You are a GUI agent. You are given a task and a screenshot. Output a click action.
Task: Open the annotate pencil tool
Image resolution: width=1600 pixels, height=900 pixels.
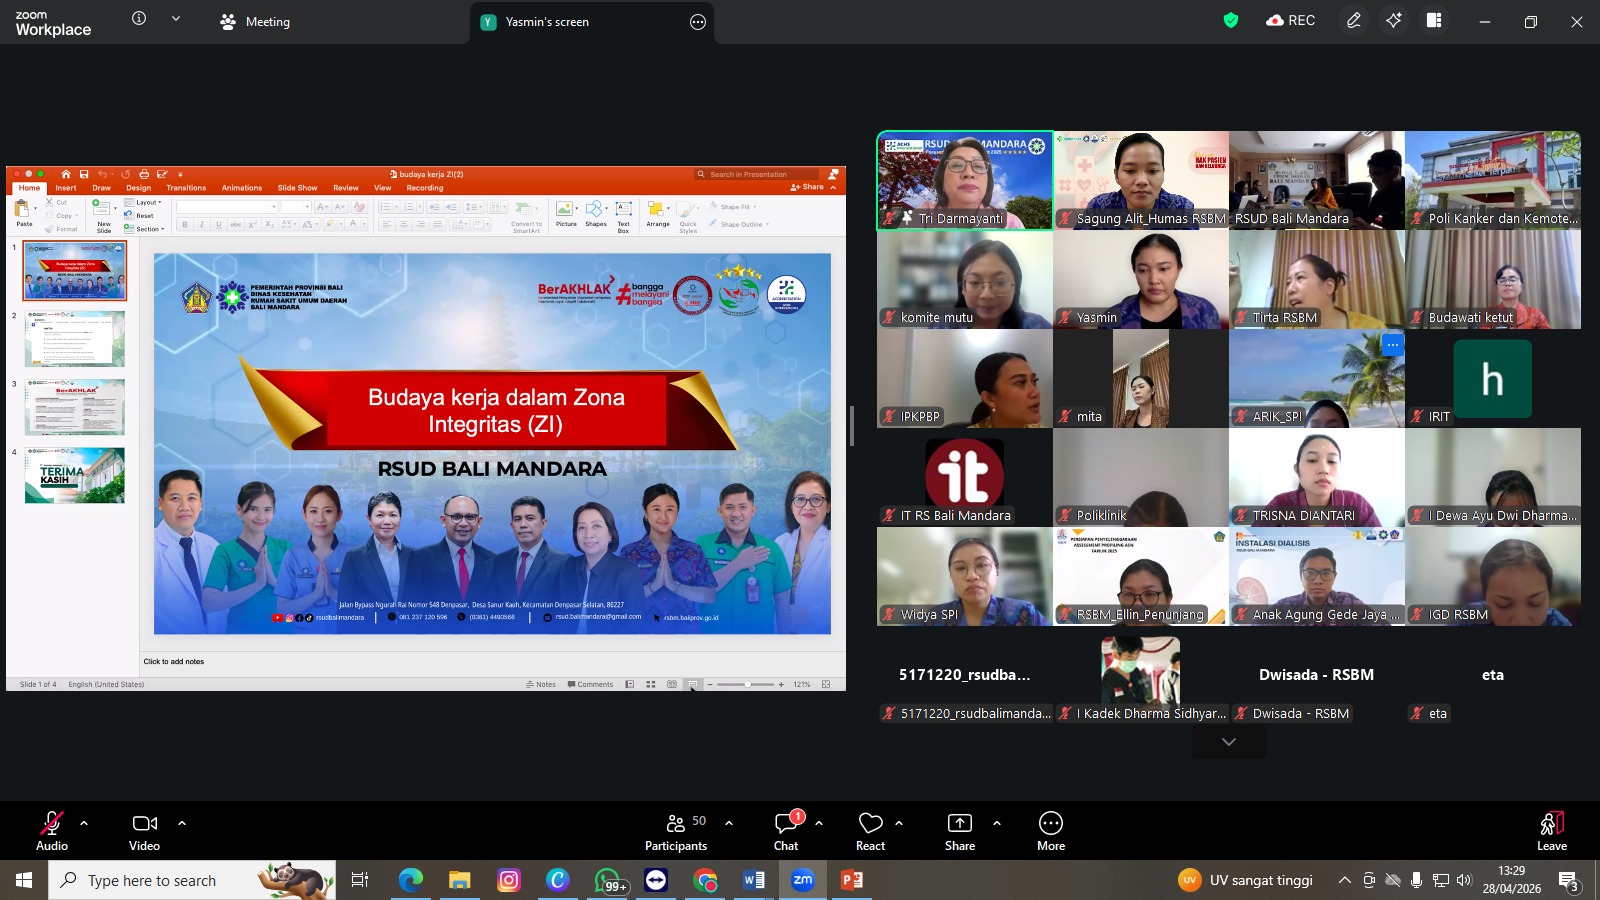point(1354,20)
